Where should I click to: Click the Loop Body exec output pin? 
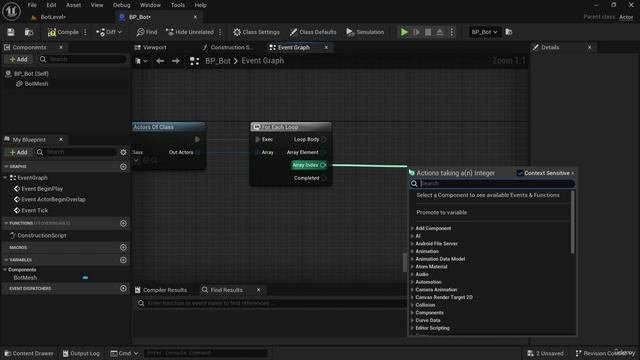click(324, 139)
